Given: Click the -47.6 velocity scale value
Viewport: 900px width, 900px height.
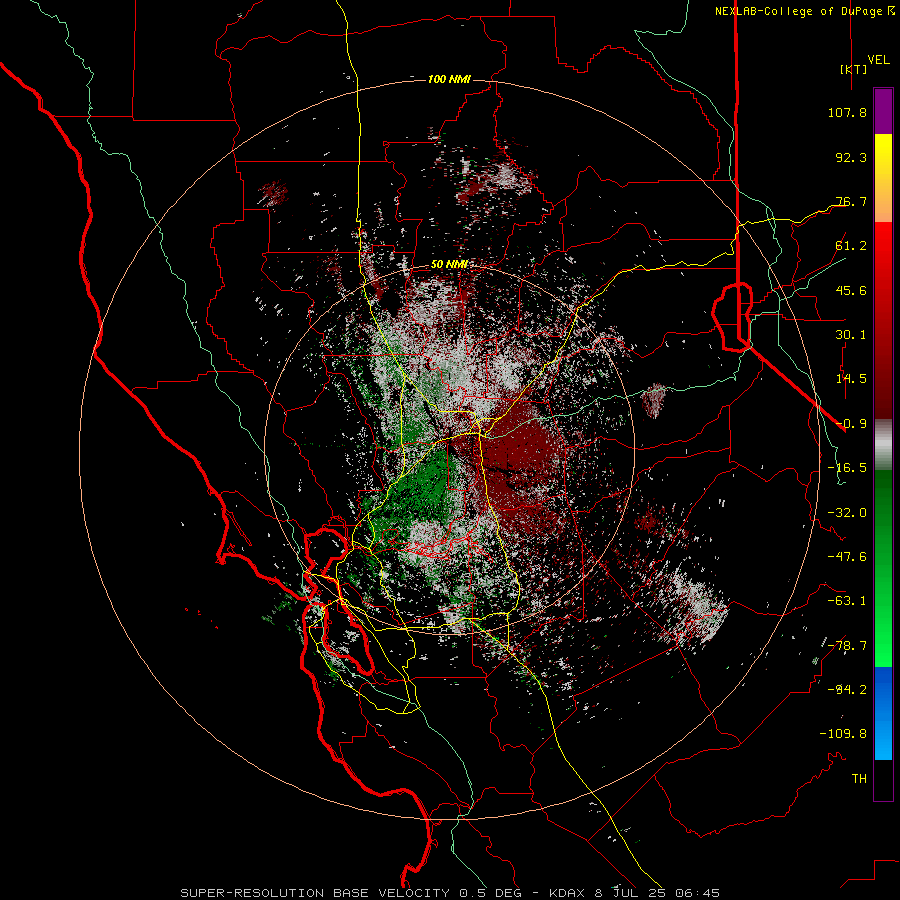Looking at the screenshot, I should click(x=847, y=557).
